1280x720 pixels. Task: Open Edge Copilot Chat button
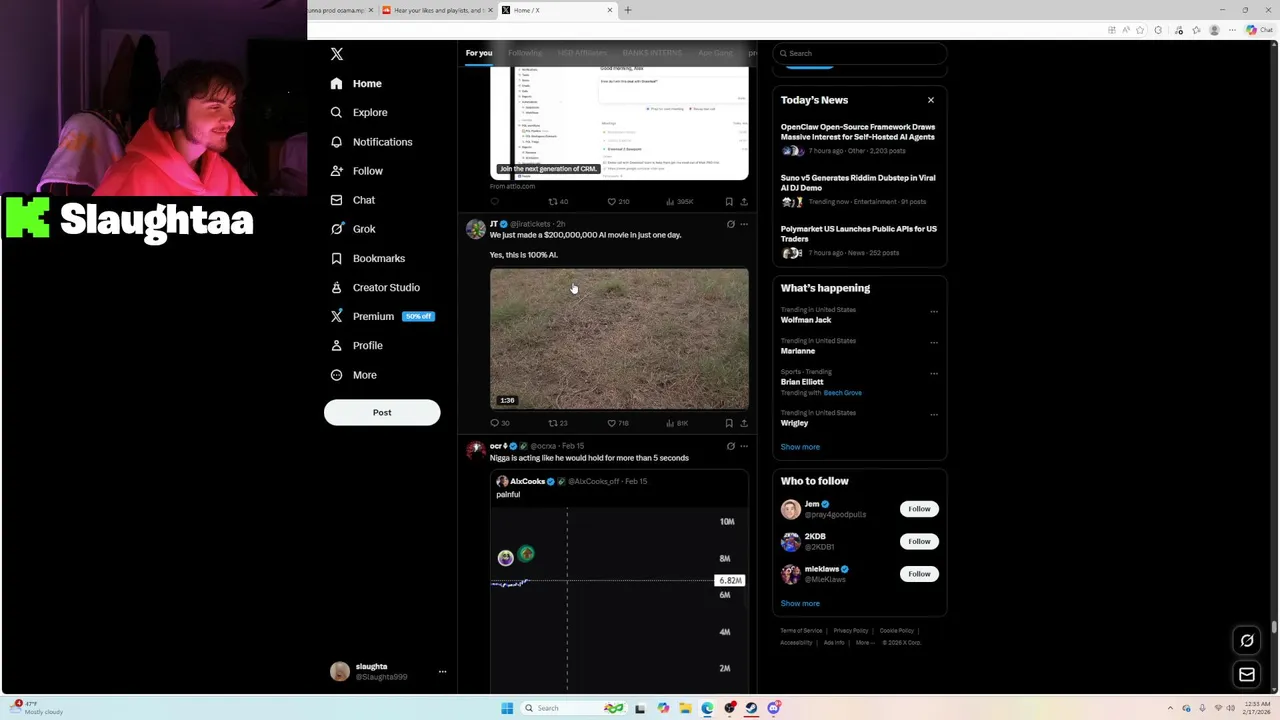coord(1259,30)
